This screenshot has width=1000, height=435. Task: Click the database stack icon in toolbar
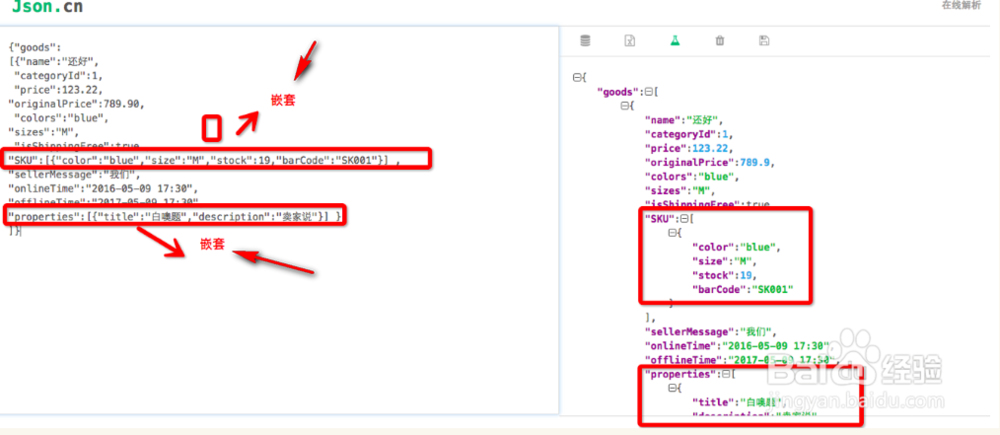click(585, 41)
